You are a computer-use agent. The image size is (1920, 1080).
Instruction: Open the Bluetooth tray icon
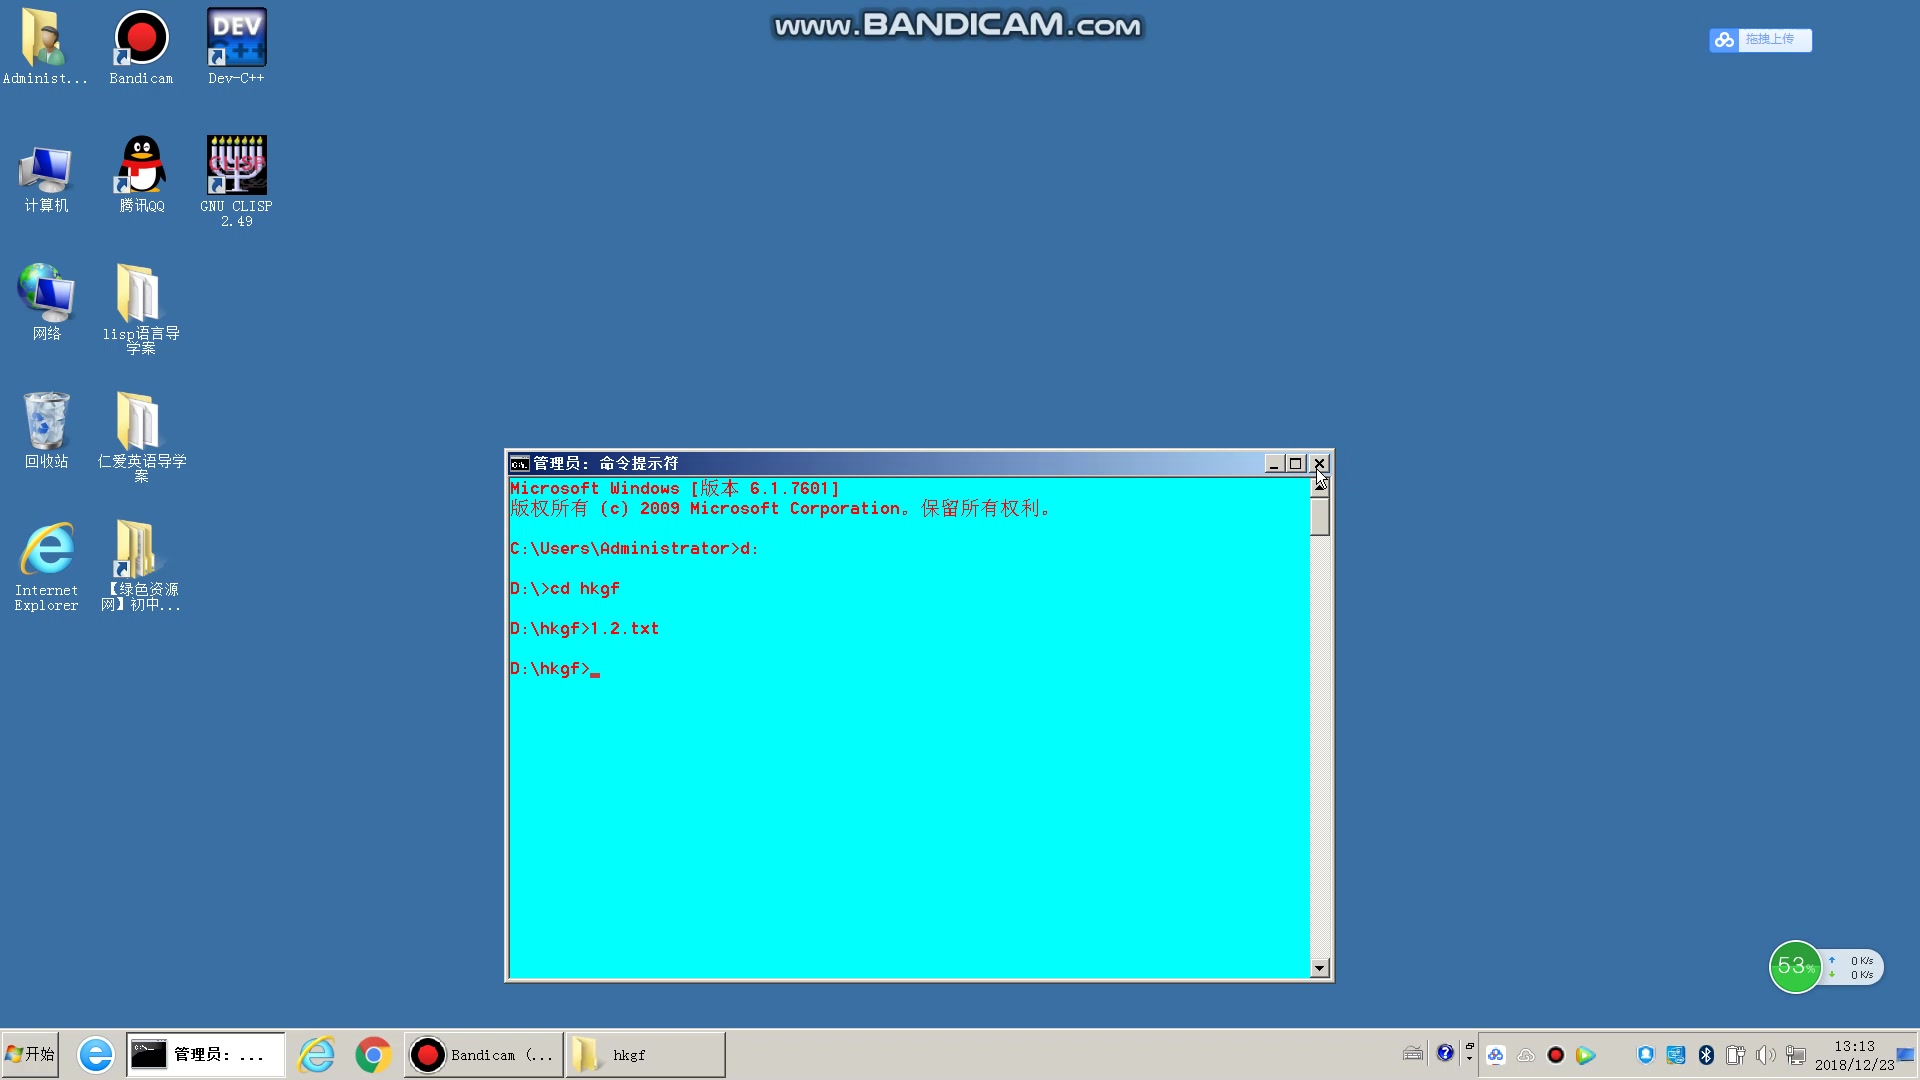coord(1706,1055)
